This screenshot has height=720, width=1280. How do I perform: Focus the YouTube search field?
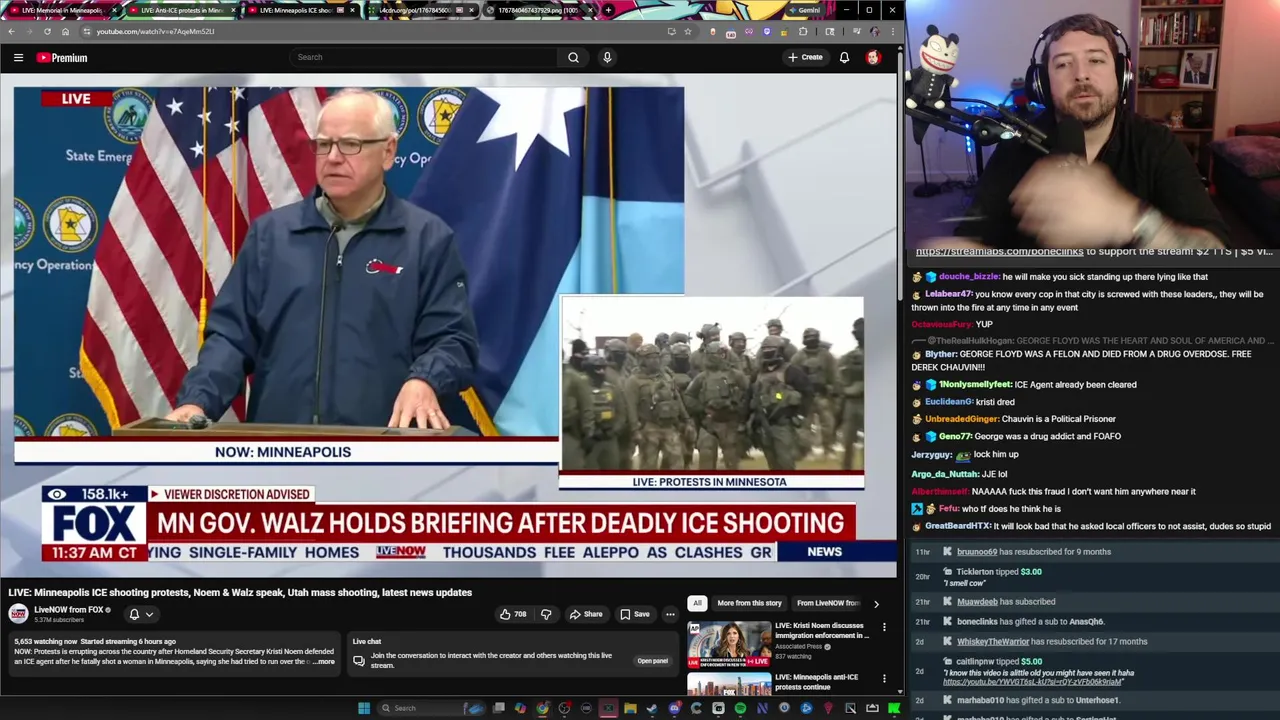click(423, 57)
